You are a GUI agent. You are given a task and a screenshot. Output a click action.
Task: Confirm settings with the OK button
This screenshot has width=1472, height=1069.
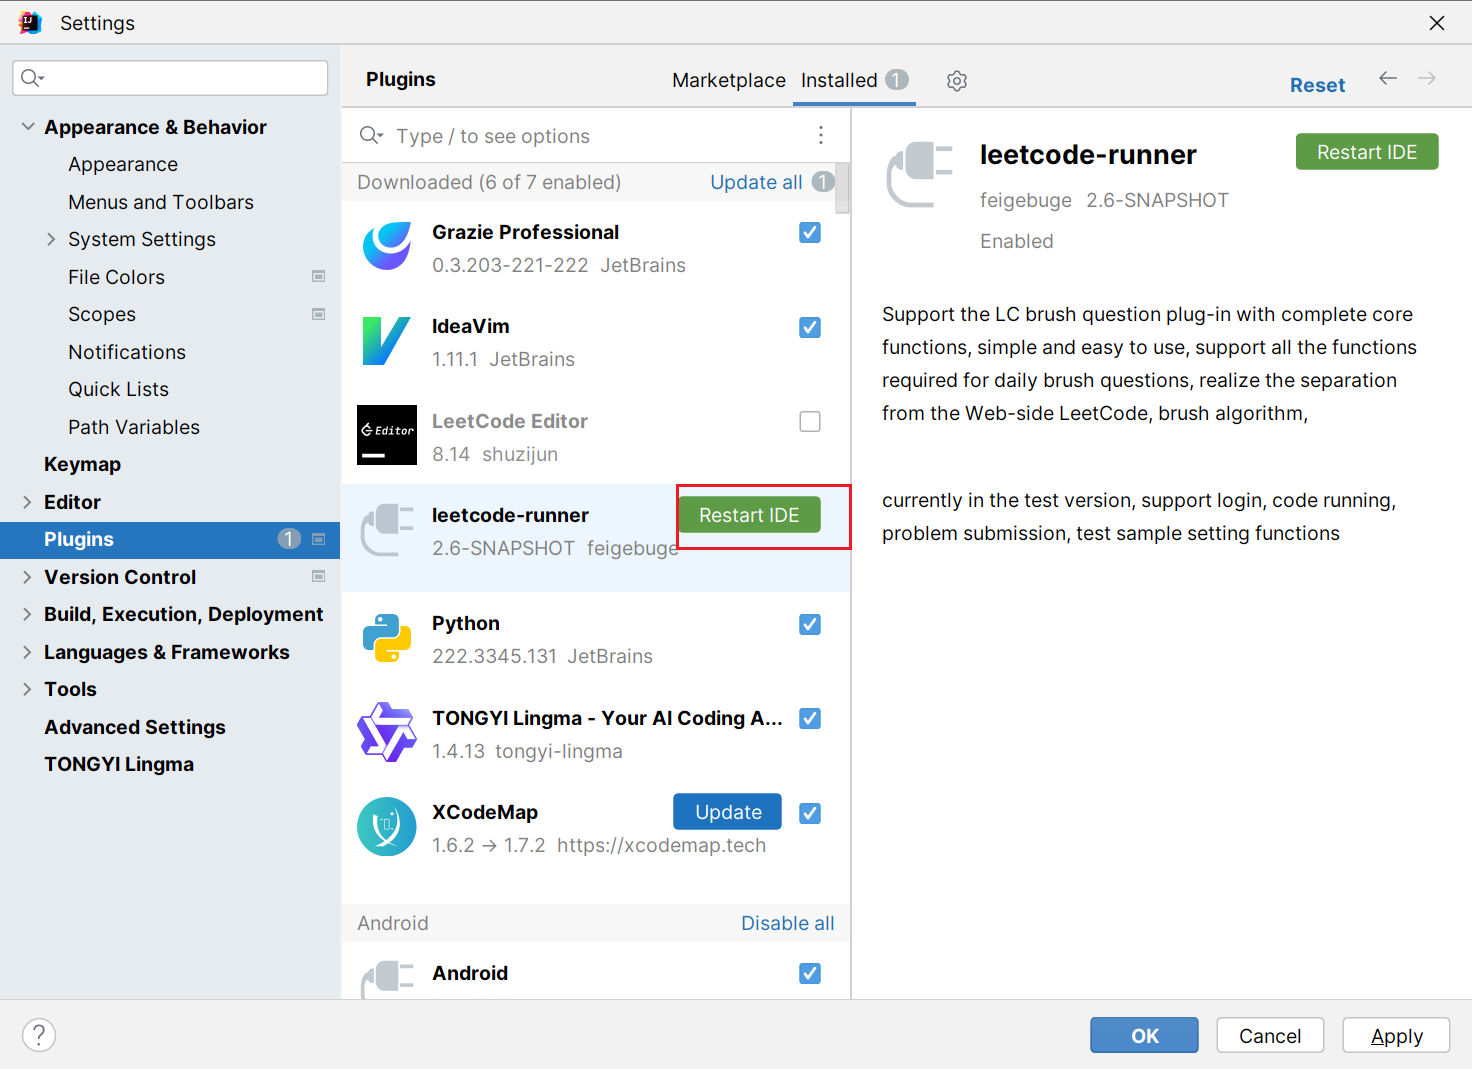[x=1144, y=1036]
